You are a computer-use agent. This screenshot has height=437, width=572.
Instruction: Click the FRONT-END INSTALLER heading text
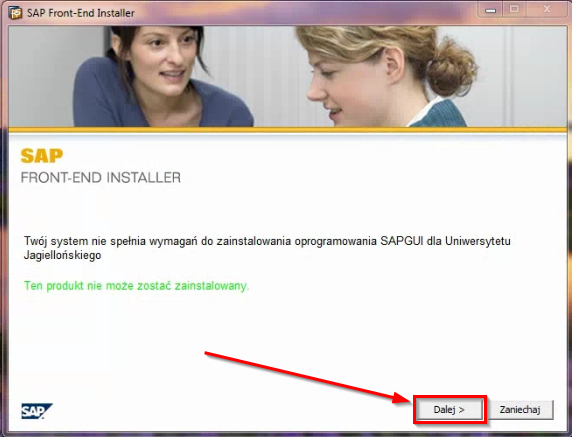(101, 178)
